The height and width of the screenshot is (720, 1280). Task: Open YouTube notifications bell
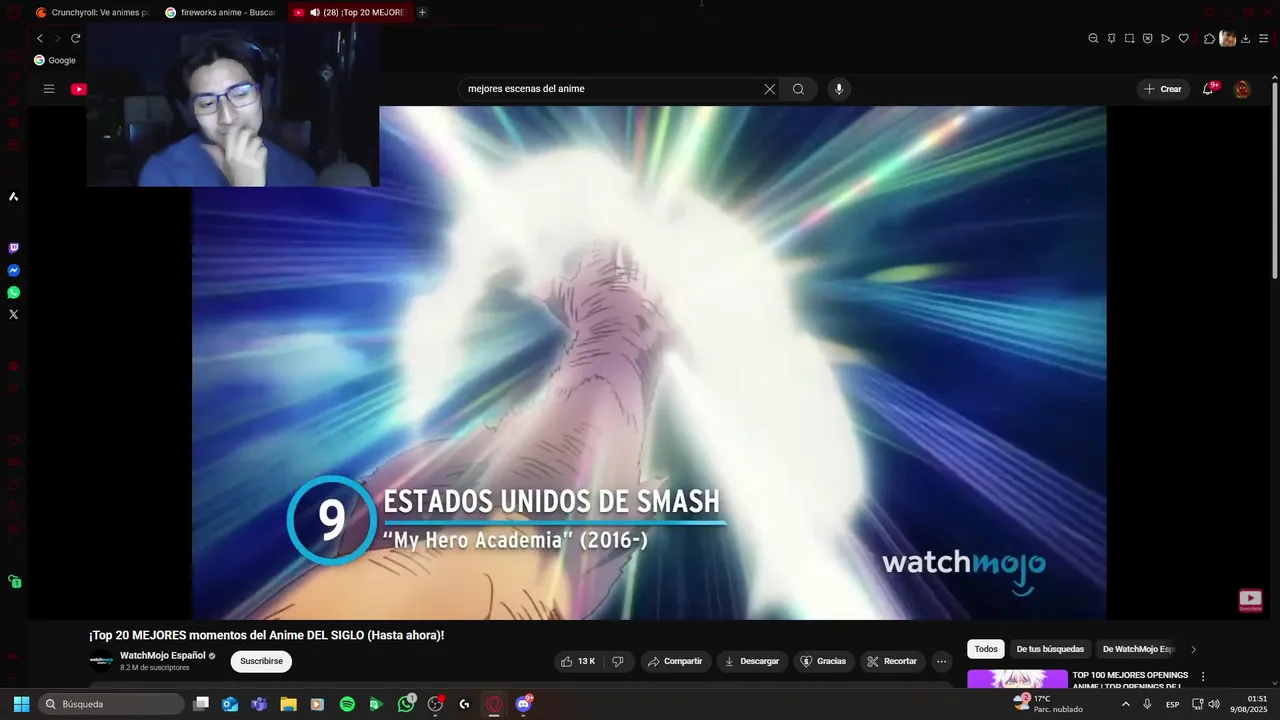(x=1209, y=89)
